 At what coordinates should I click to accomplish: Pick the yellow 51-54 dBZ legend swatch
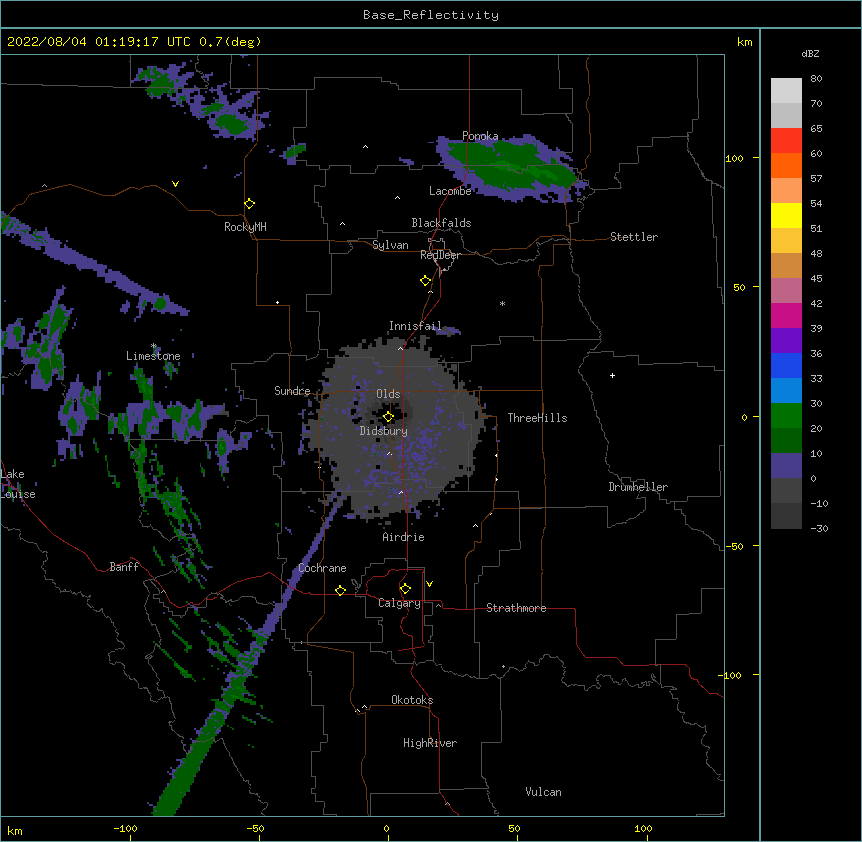tap(786, 215)
